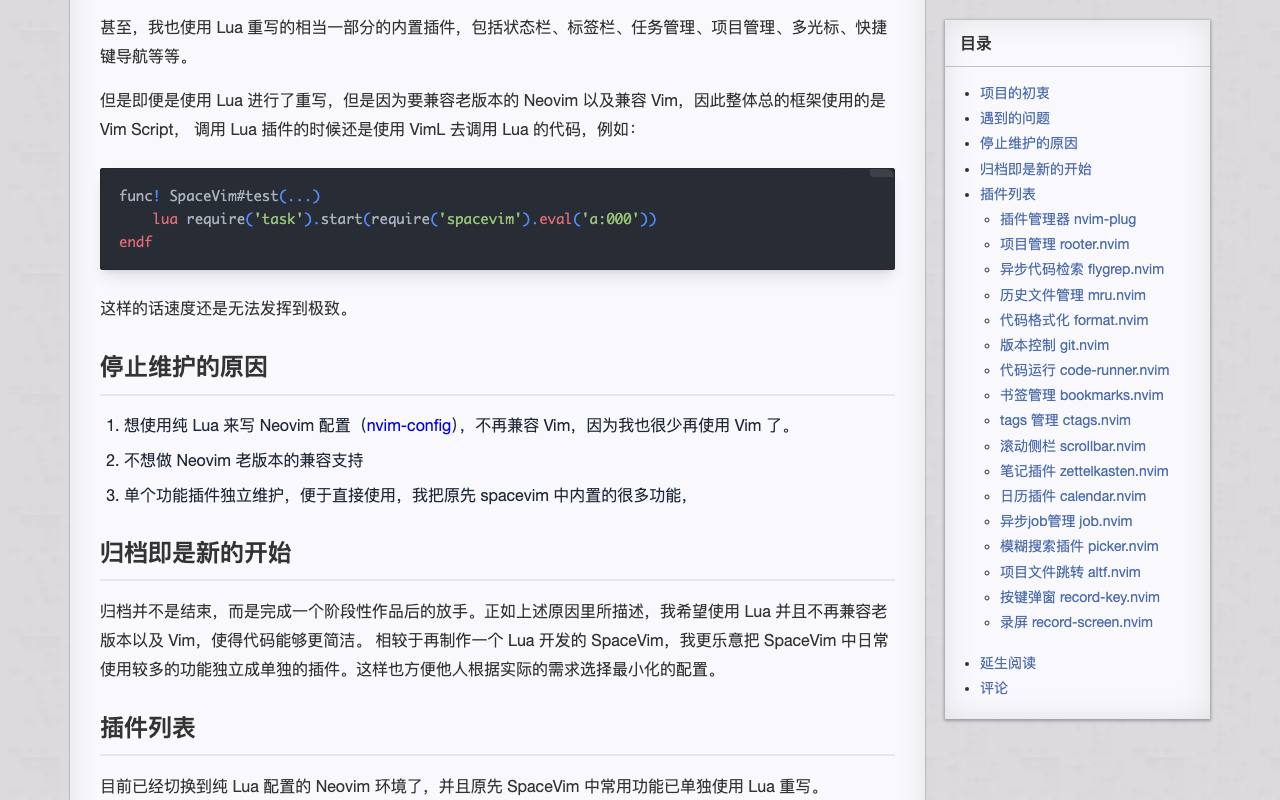Jump to 项目的初衷 in table of contents
The width and height of the screenshot is (1280, 800).
1015,93
